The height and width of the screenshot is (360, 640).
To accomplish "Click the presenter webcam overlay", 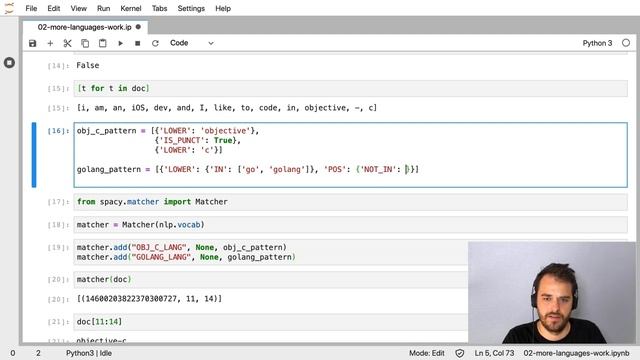I will pyautogui.click(x=552, y=292).
